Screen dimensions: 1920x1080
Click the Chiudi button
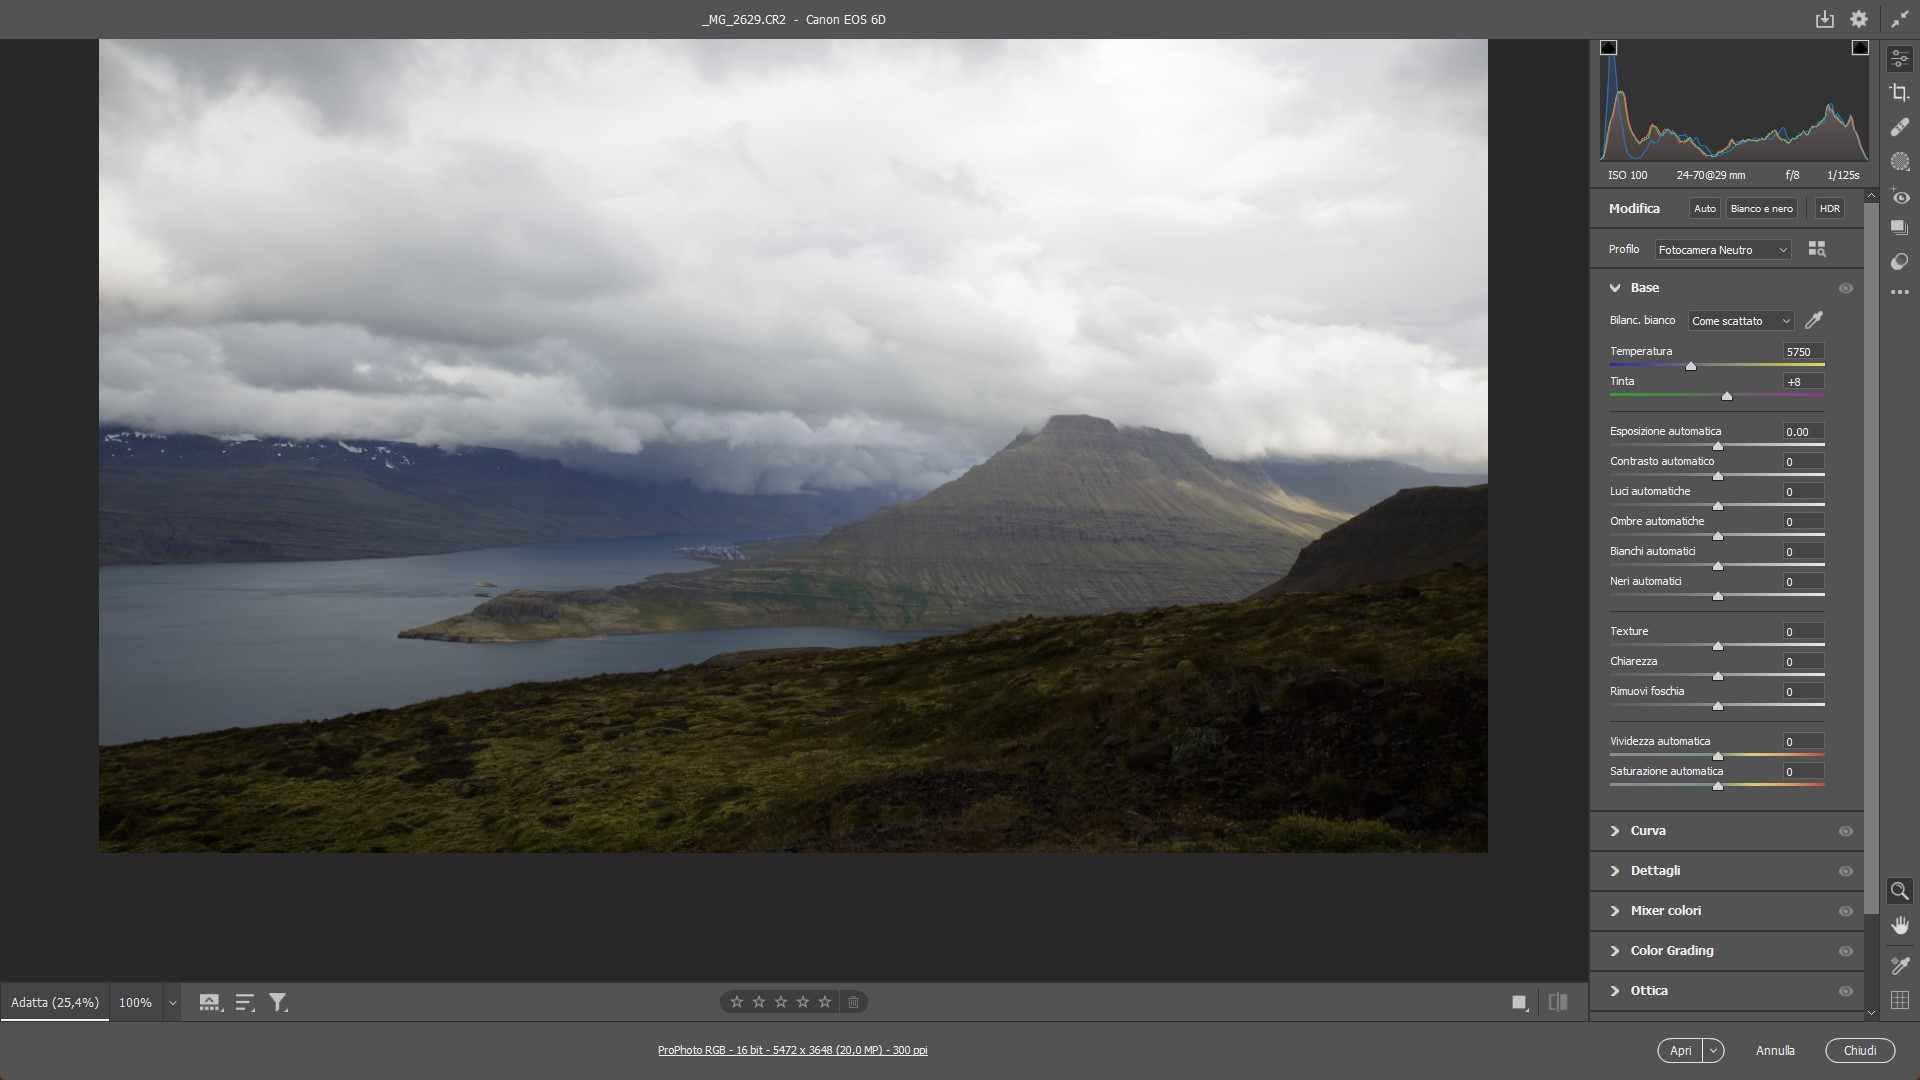[1860, 1050]
